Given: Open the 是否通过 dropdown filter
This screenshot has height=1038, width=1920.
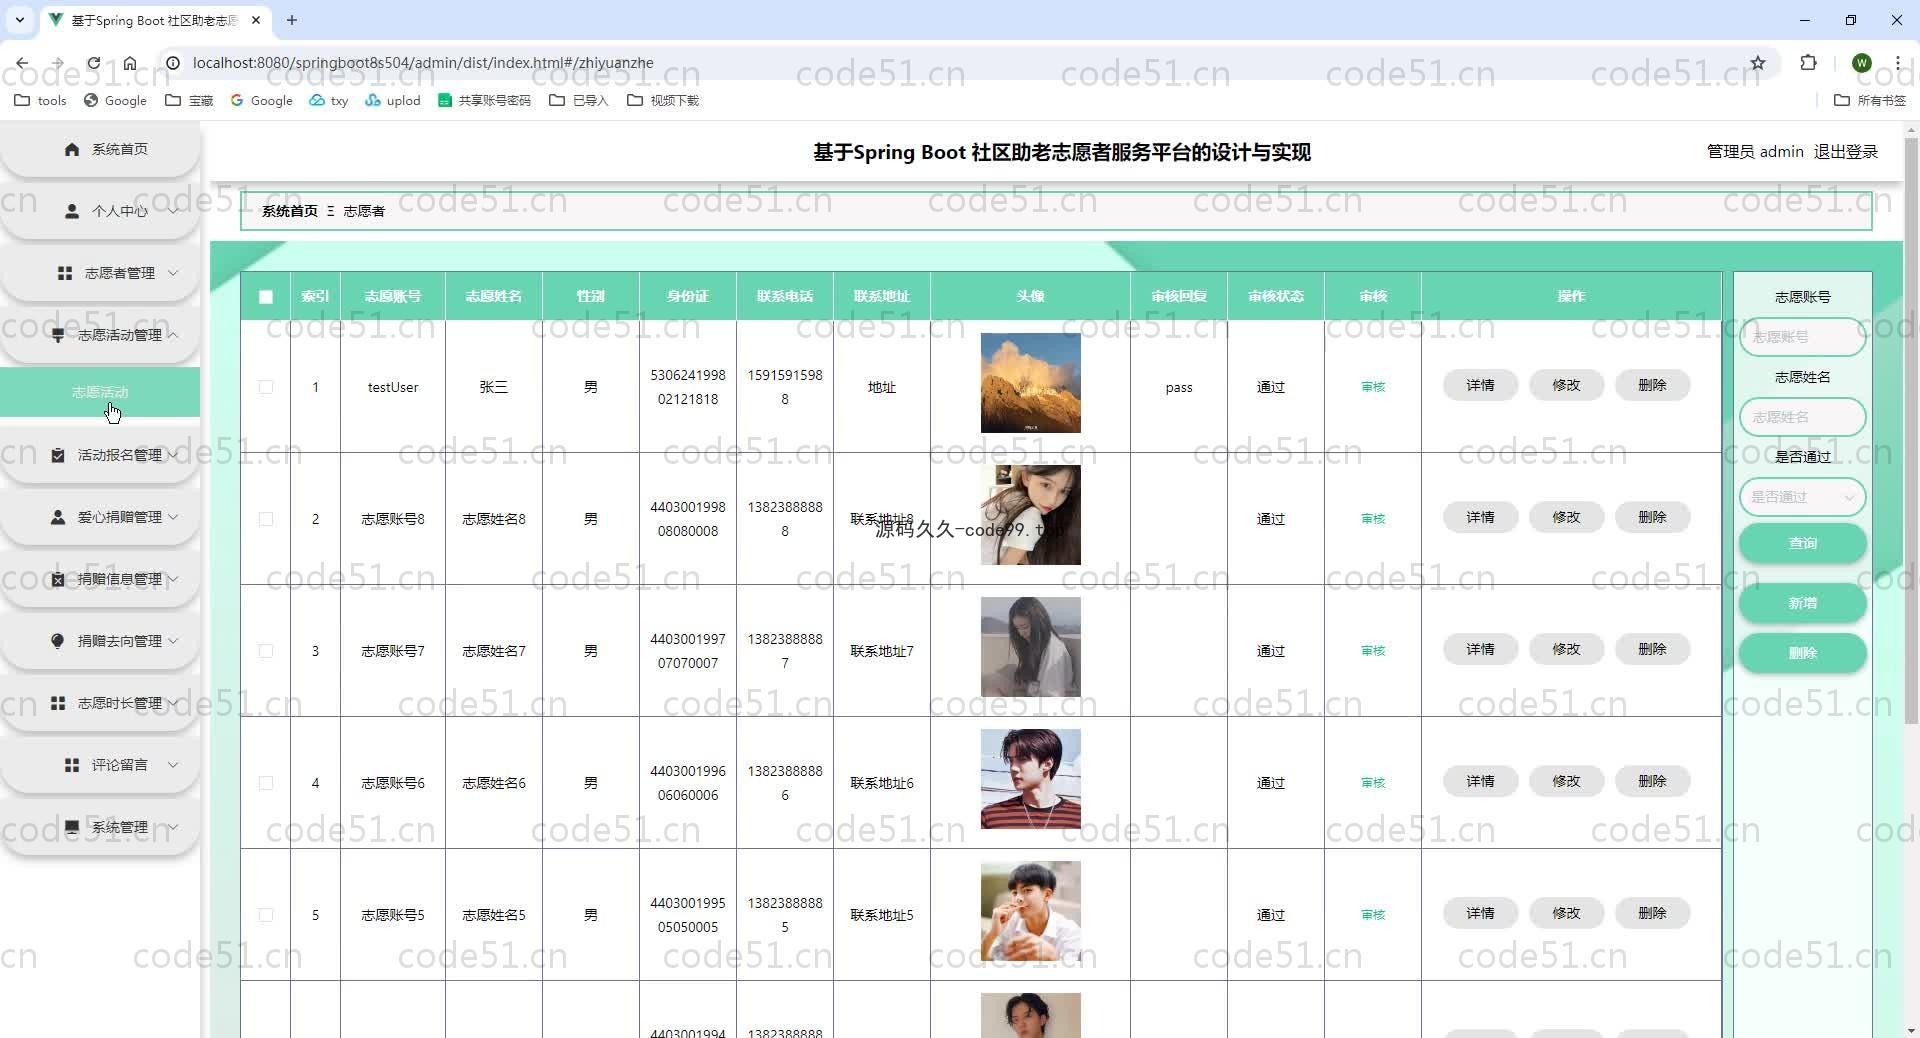Looking at the screenshot, I should coord(1802,497).
